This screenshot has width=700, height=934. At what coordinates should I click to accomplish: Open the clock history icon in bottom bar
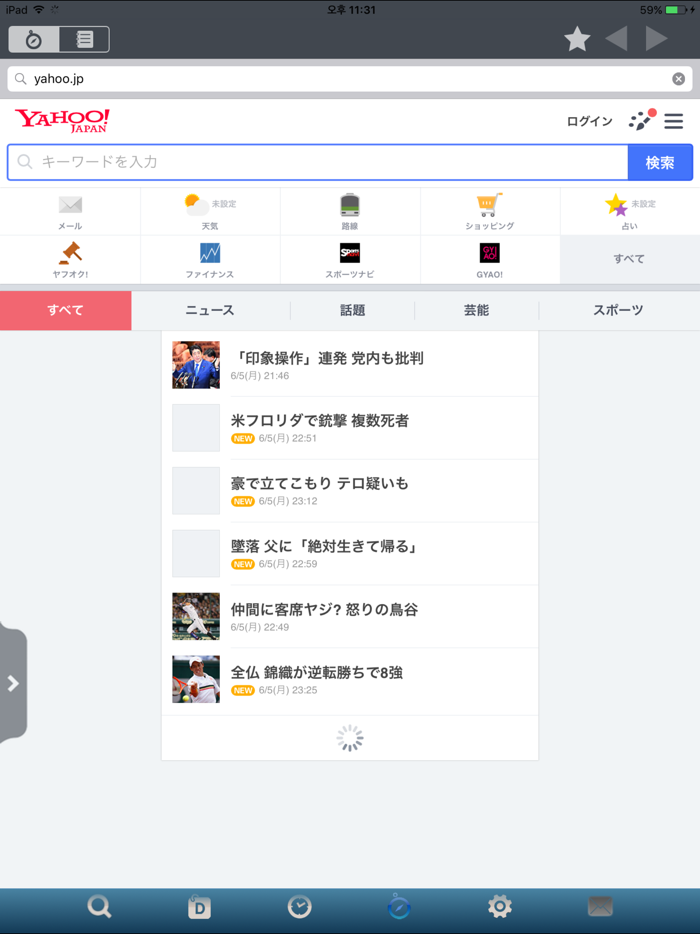[299, 907]
